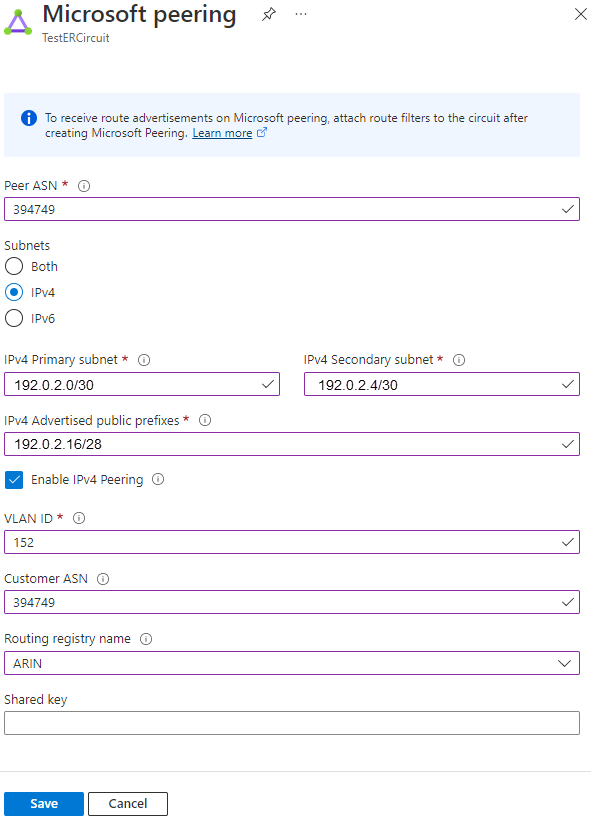Cancel the peering changes

(x=127, y=803)
